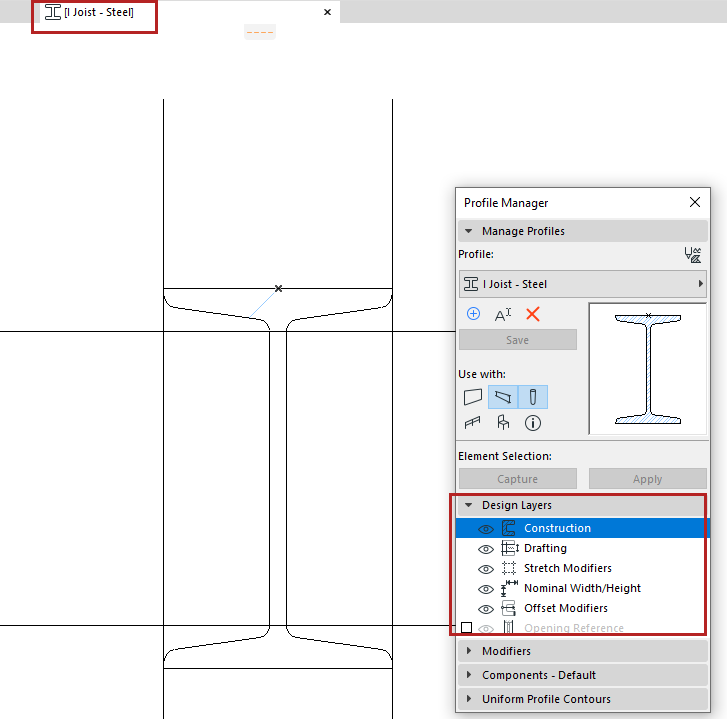
Task: Click the fill override icon beside Profile label
Action: point(693,255)
